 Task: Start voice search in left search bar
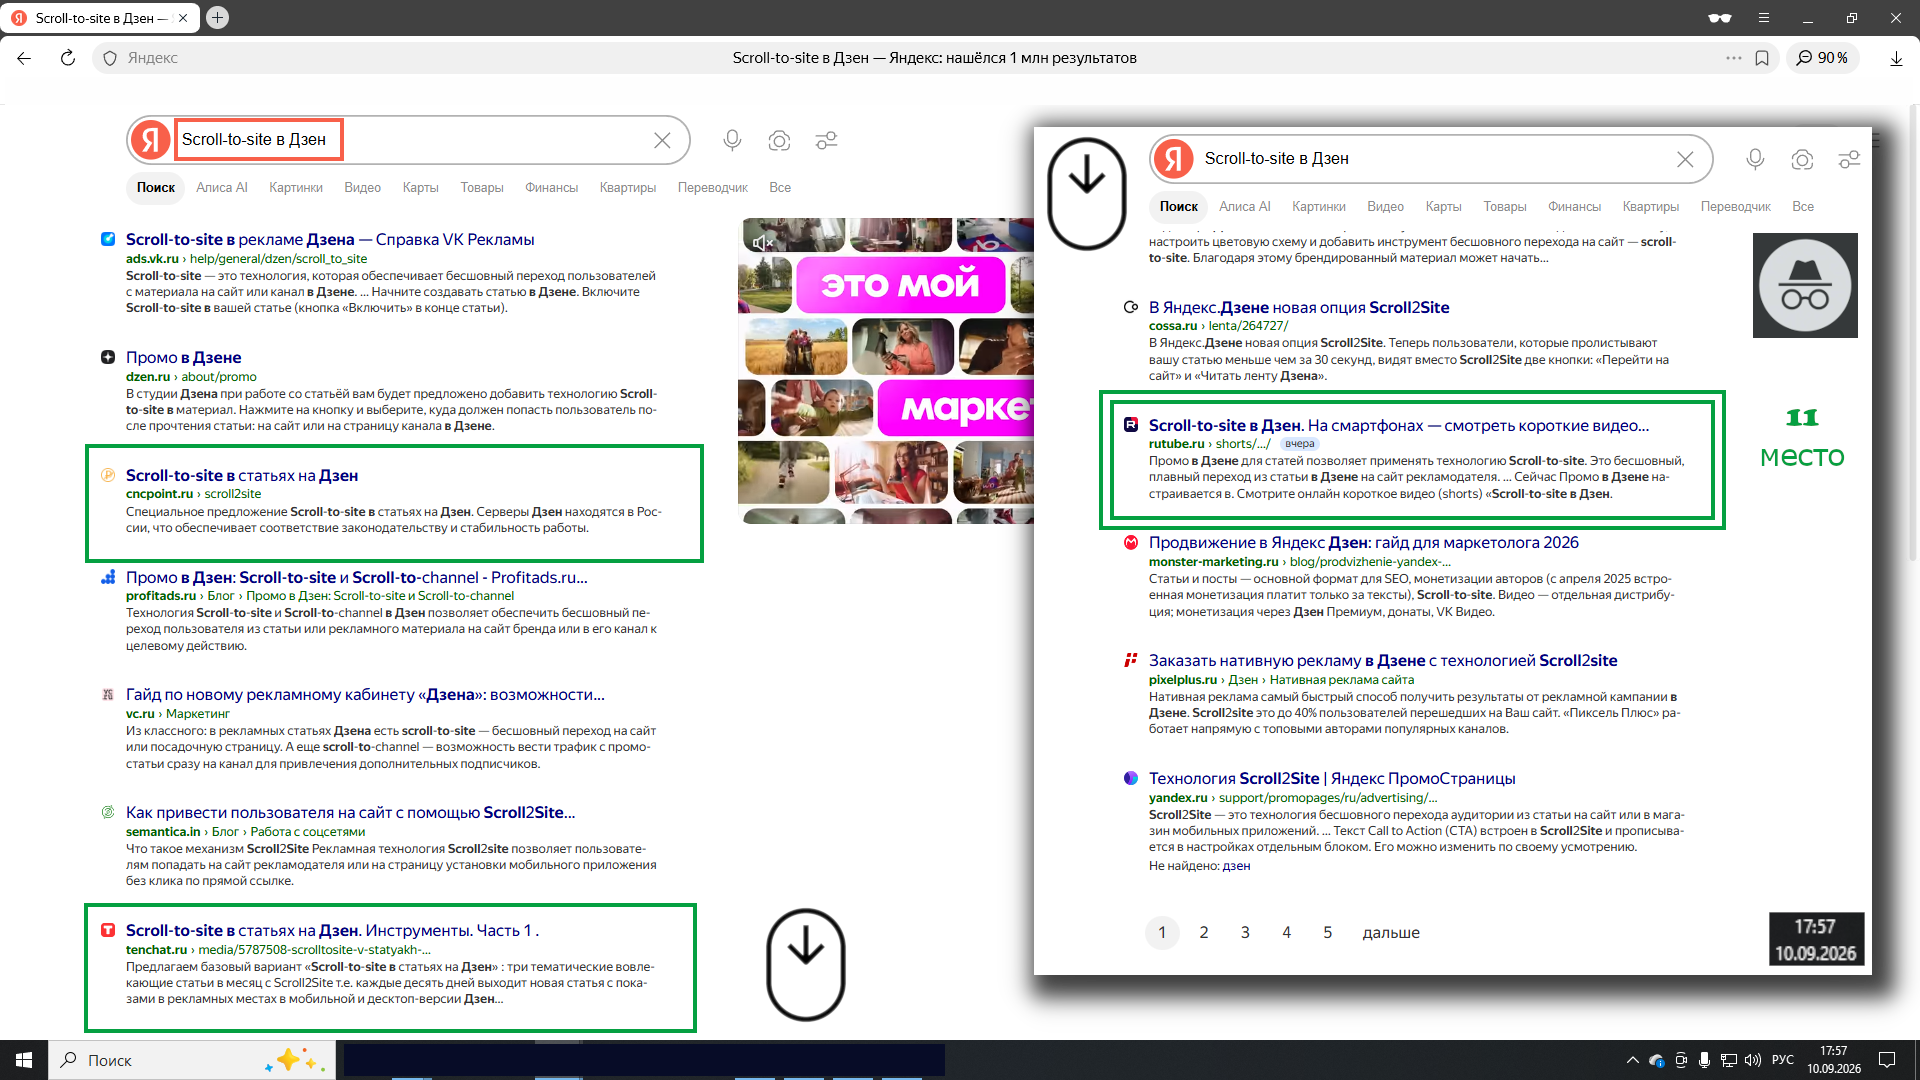732,140
